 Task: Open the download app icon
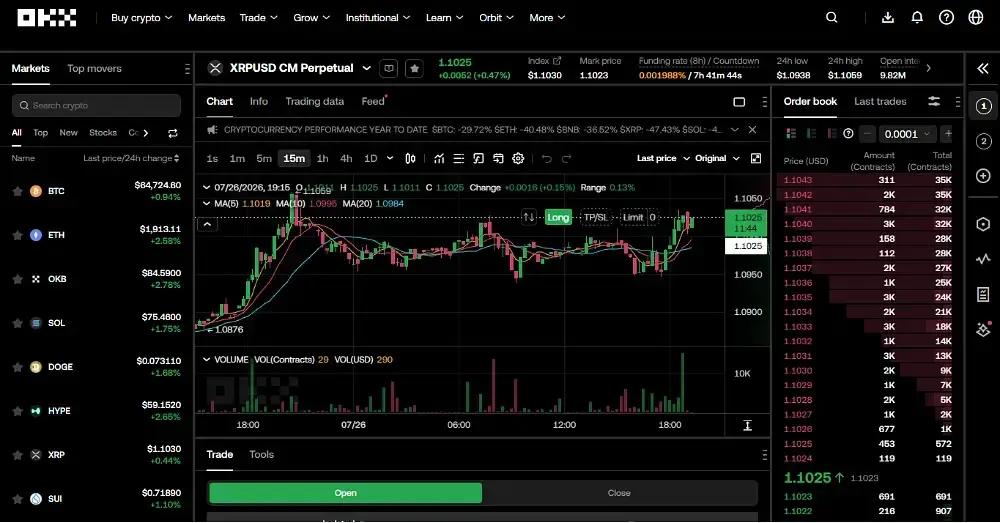[888, 18]
